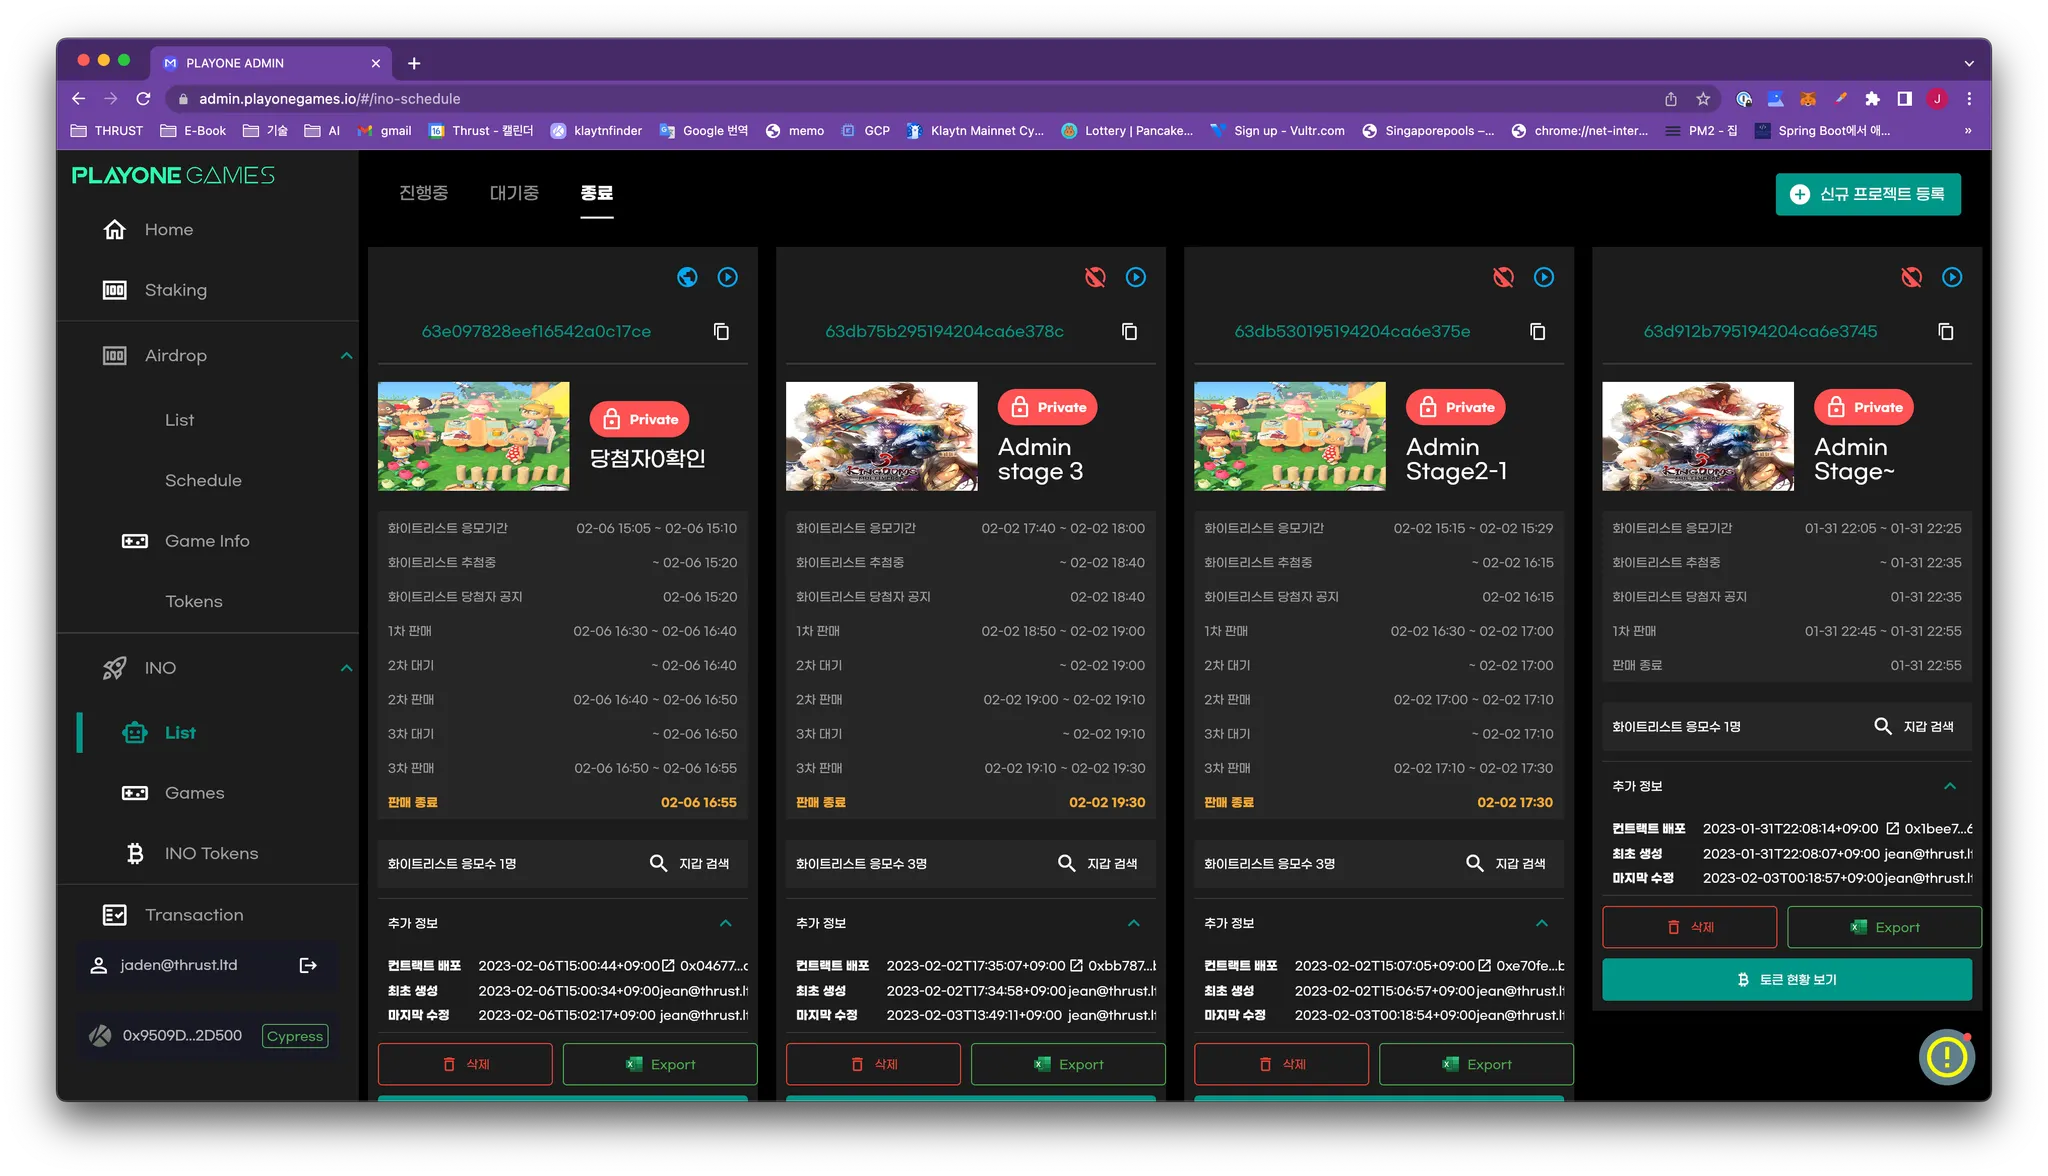The height and width of the screenshot is (1176, 2048).
Task: Collapse the Airdrop sidebar section
Action: pos(346,356)
